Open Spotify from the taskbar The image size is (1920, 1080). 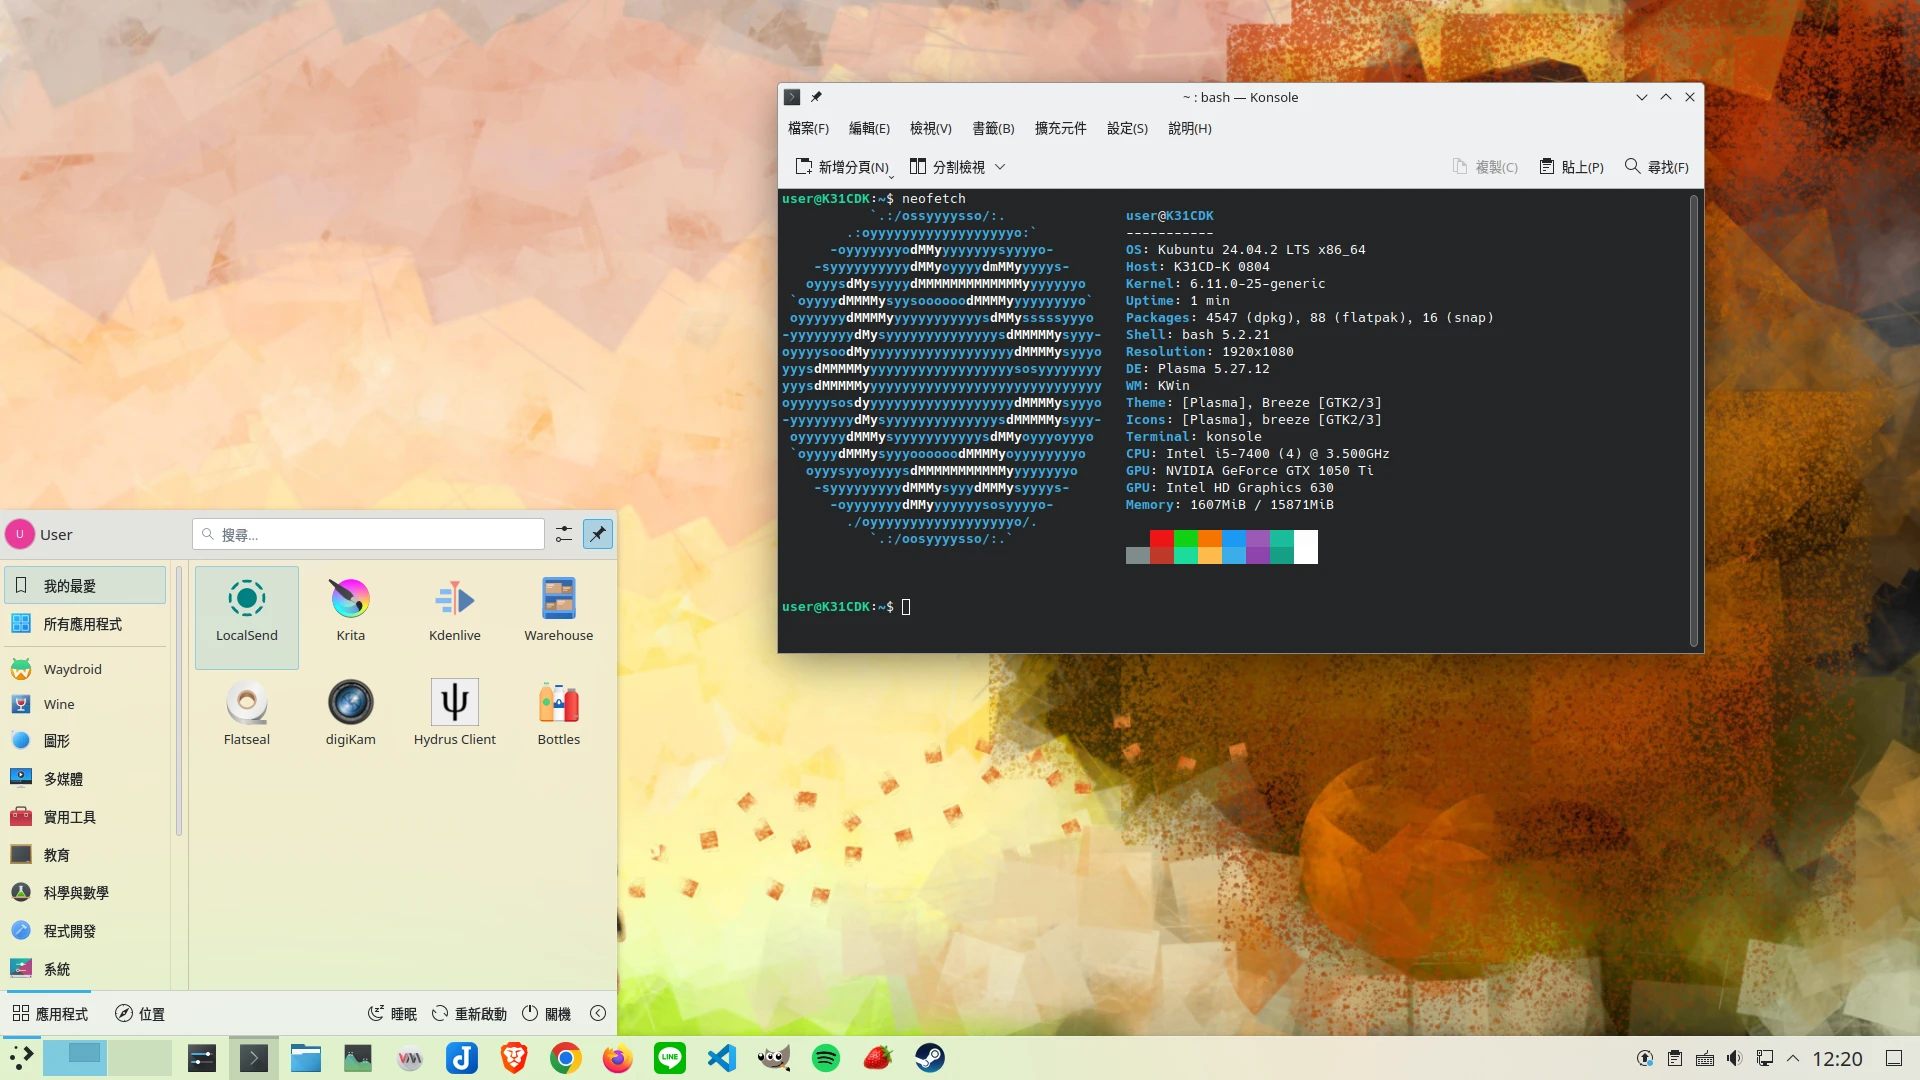(x=825, y=1058)
